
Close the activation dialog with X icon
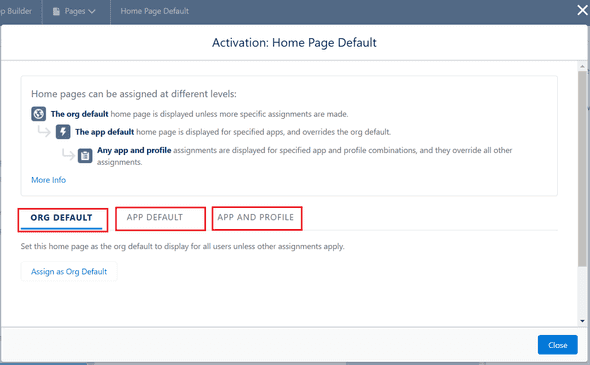point(582,11)
